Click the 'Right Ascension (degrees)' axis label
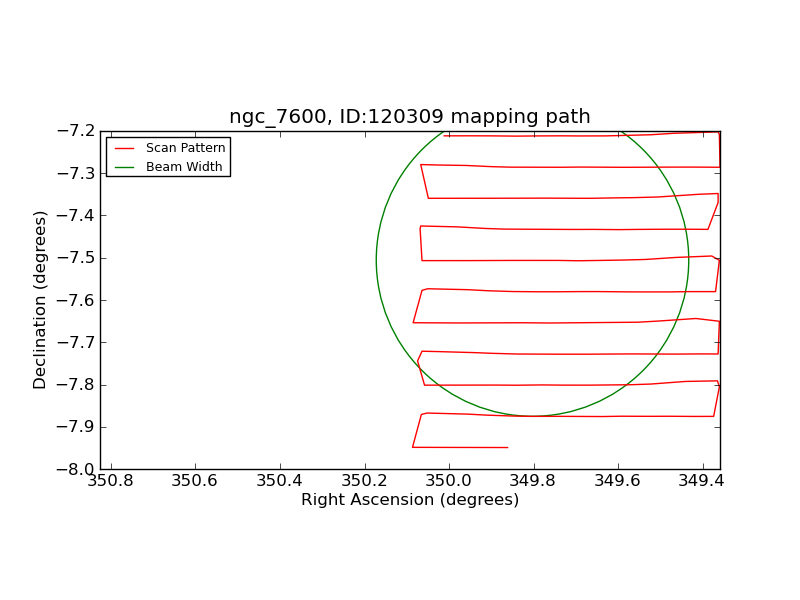Screen dimensions: 800x600 (410, 499)
